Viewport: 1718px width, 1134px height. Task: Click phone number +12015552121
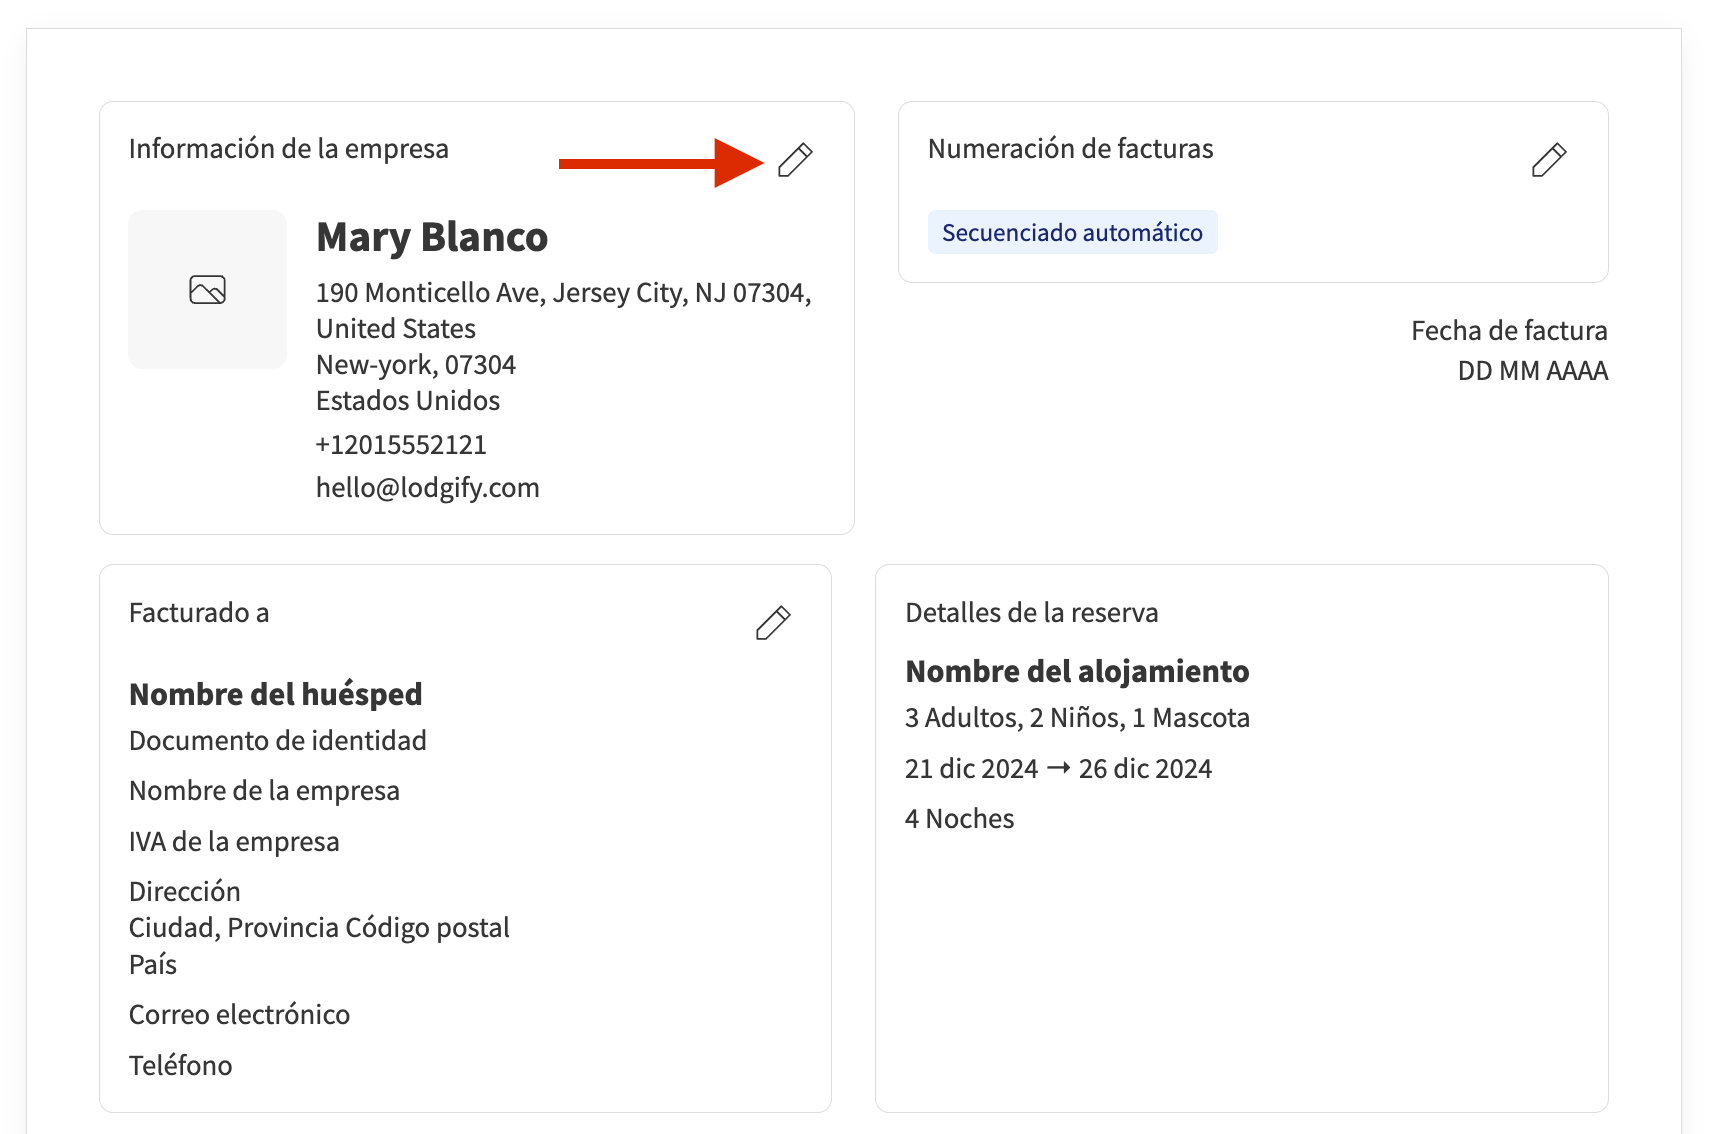pos(401,445)
